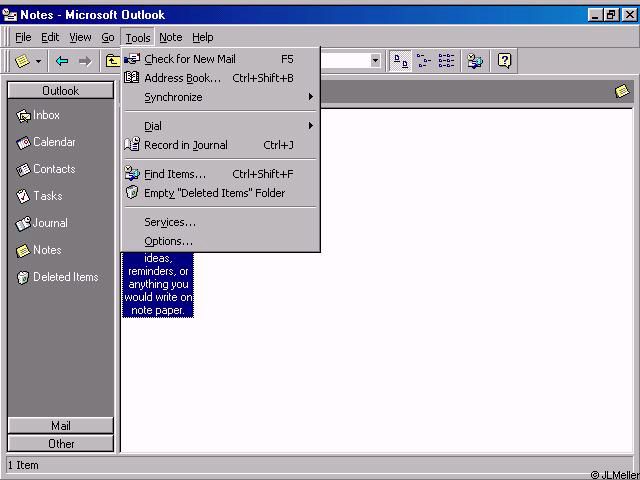This screenshot has width=640, height=480.
Task: Switch to List view in toolbar
Action: [x=446, y=61]
